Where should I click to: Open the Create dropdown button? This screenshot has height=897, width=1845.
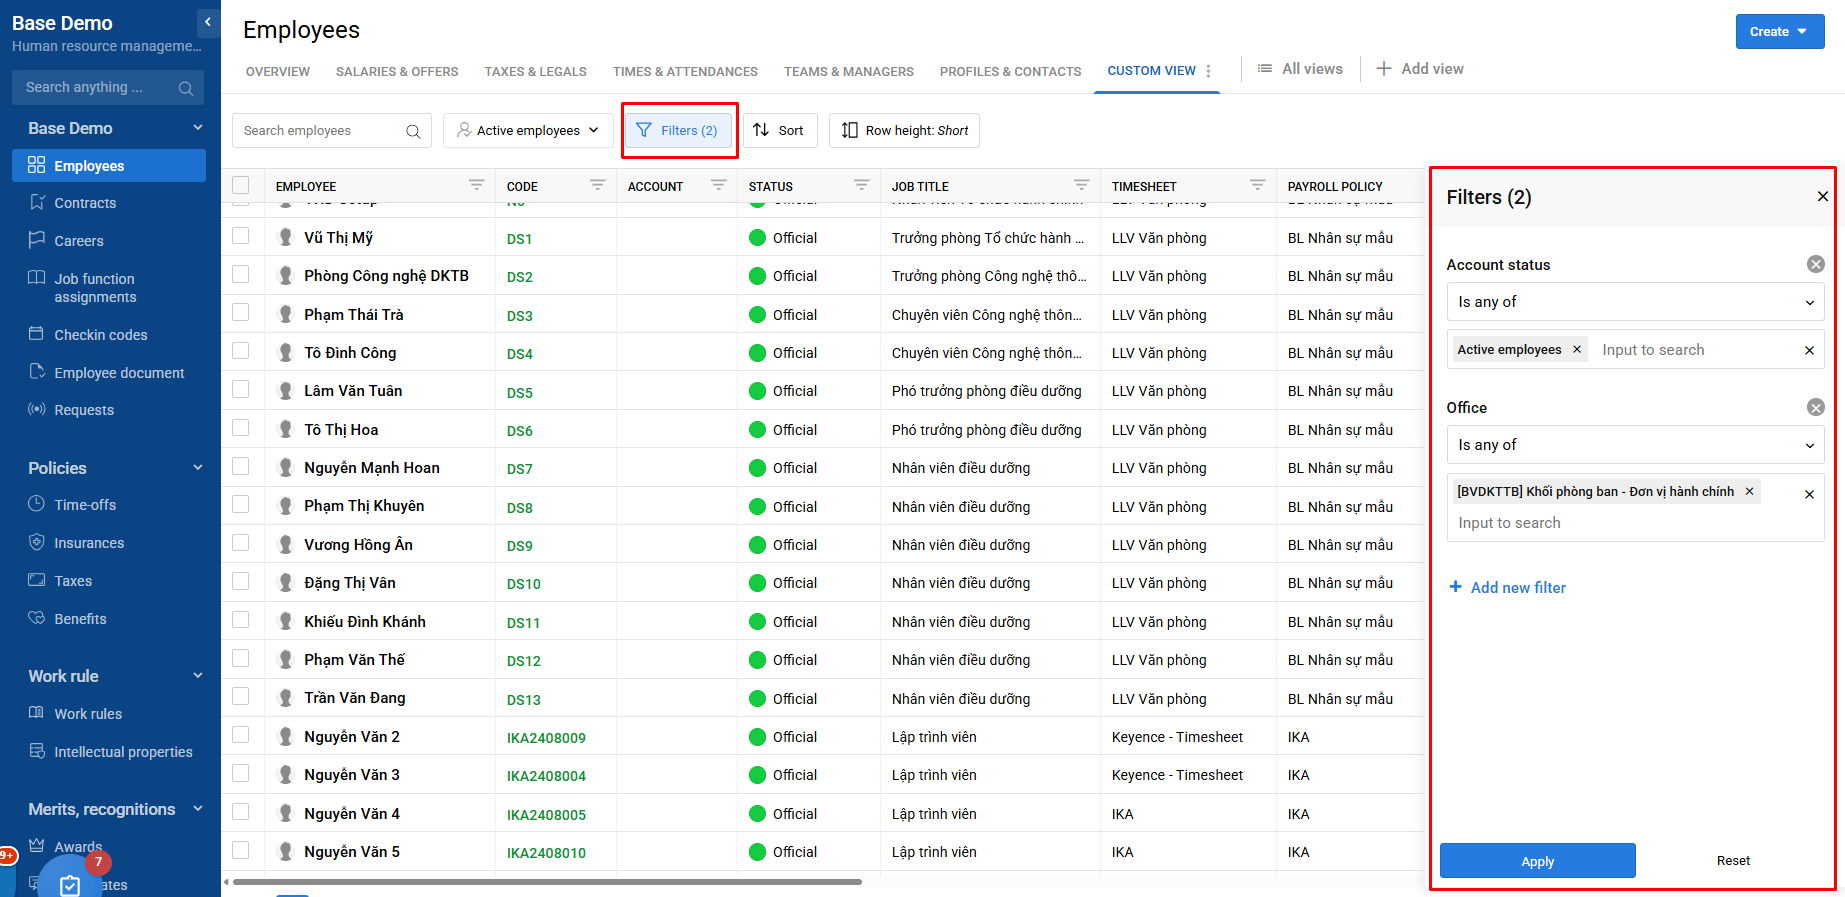click(1780, 32)
